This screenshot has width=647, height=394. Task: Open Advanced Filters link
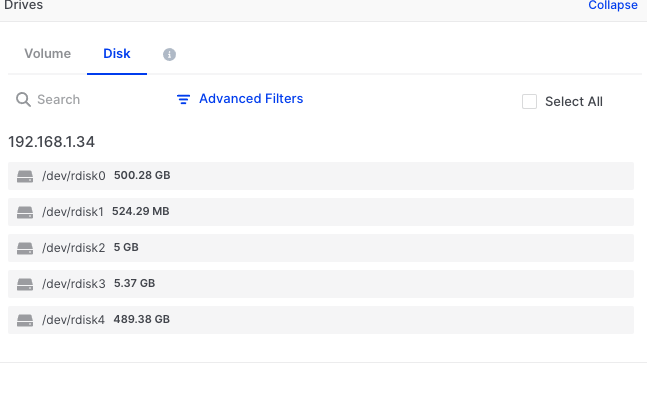click(x=251, y=99)
